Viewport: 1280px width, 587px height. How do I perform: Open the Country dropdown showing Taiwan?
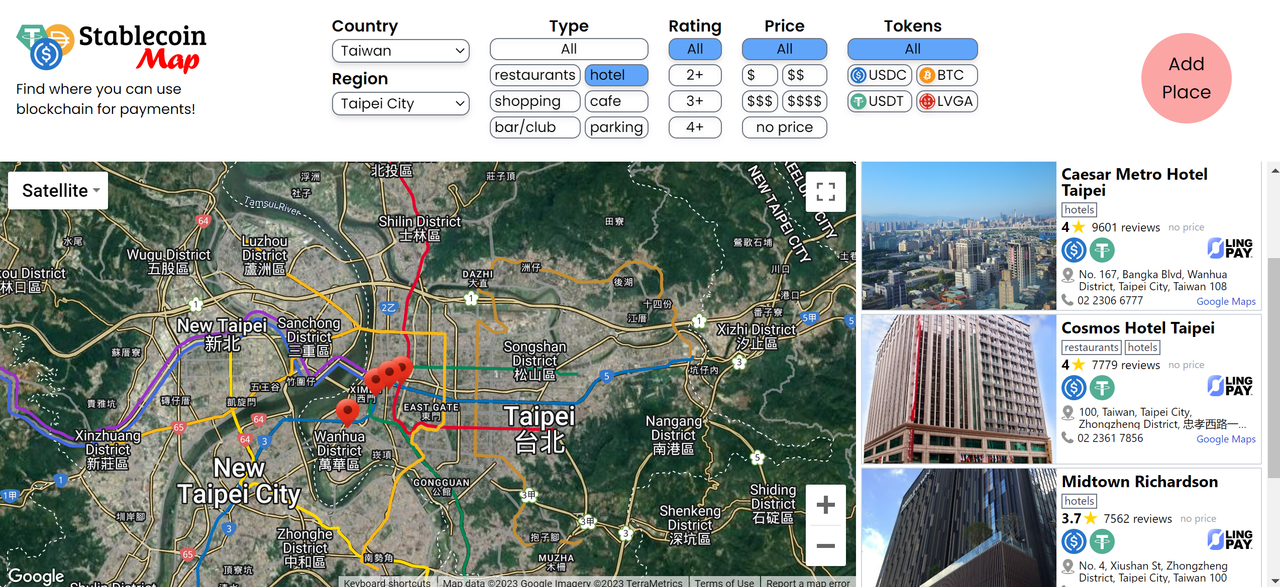[400, 51]
